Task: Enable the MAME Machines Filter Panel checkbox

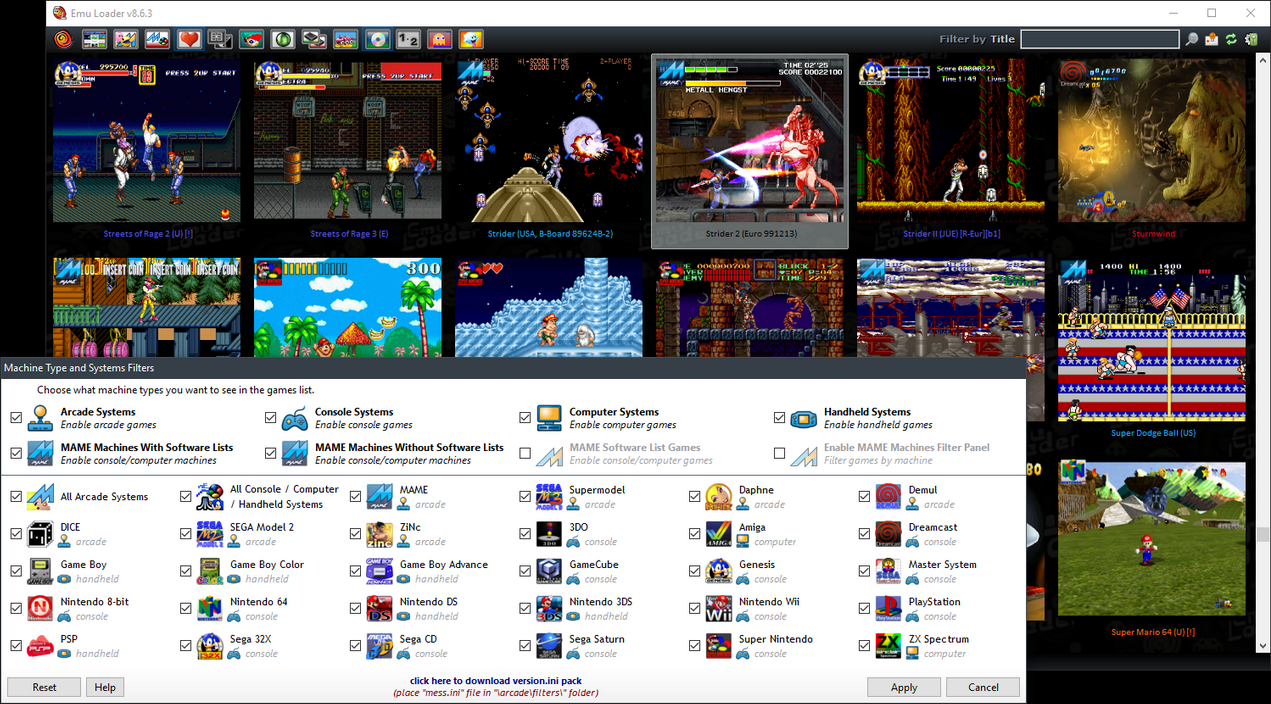Action: 779,454
